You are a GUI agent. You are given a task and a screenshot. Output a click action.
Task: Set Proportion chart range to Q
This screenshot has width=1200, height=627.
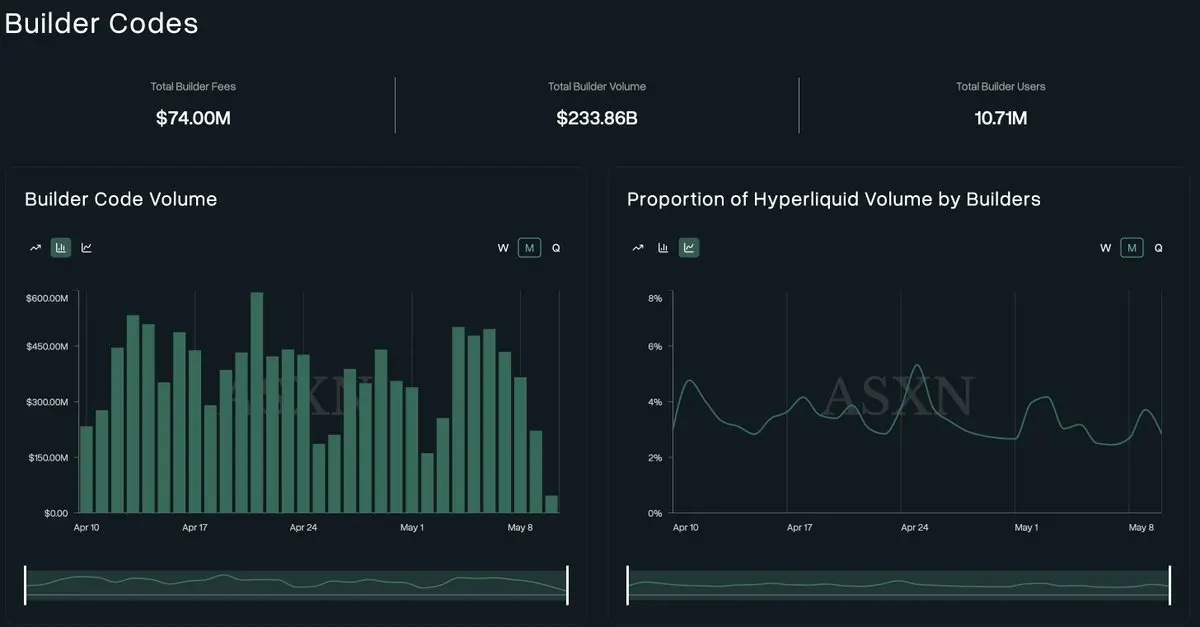[x=1158, y=248]
